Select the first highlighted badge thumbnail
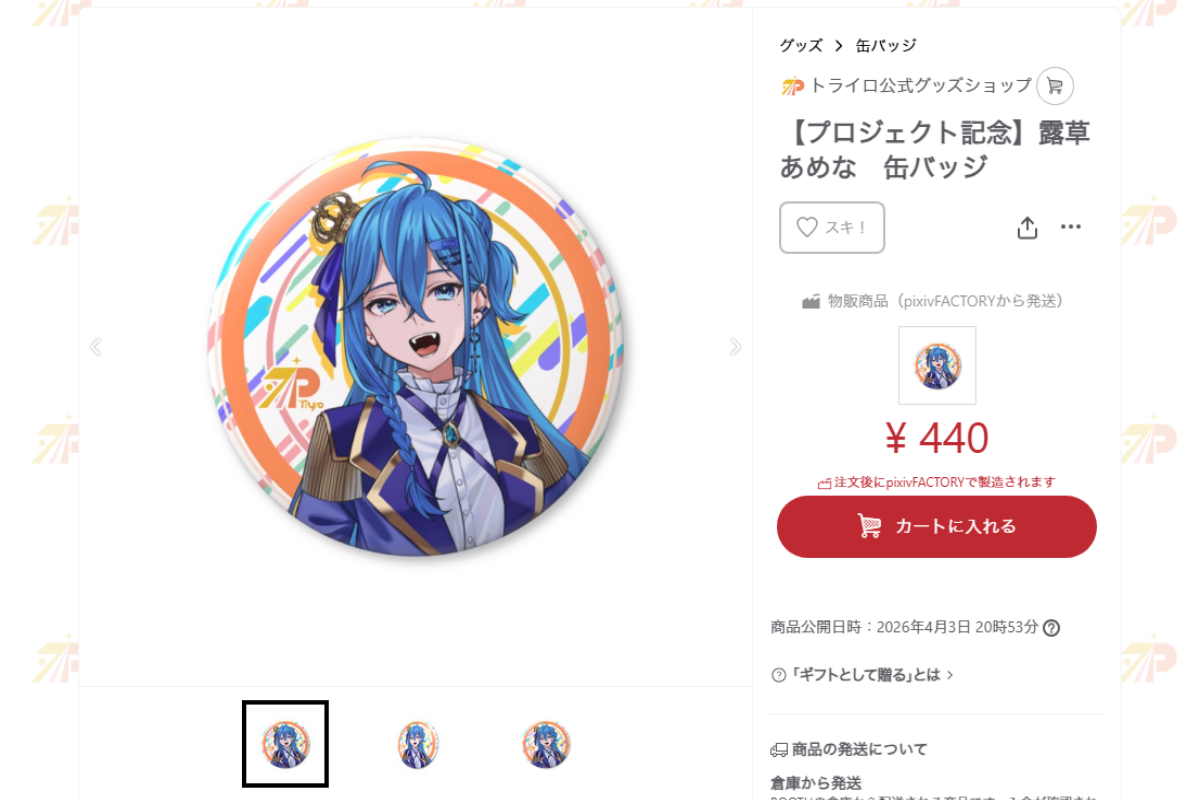This screenshot has width=1200, height=800. tap(285, 744)
